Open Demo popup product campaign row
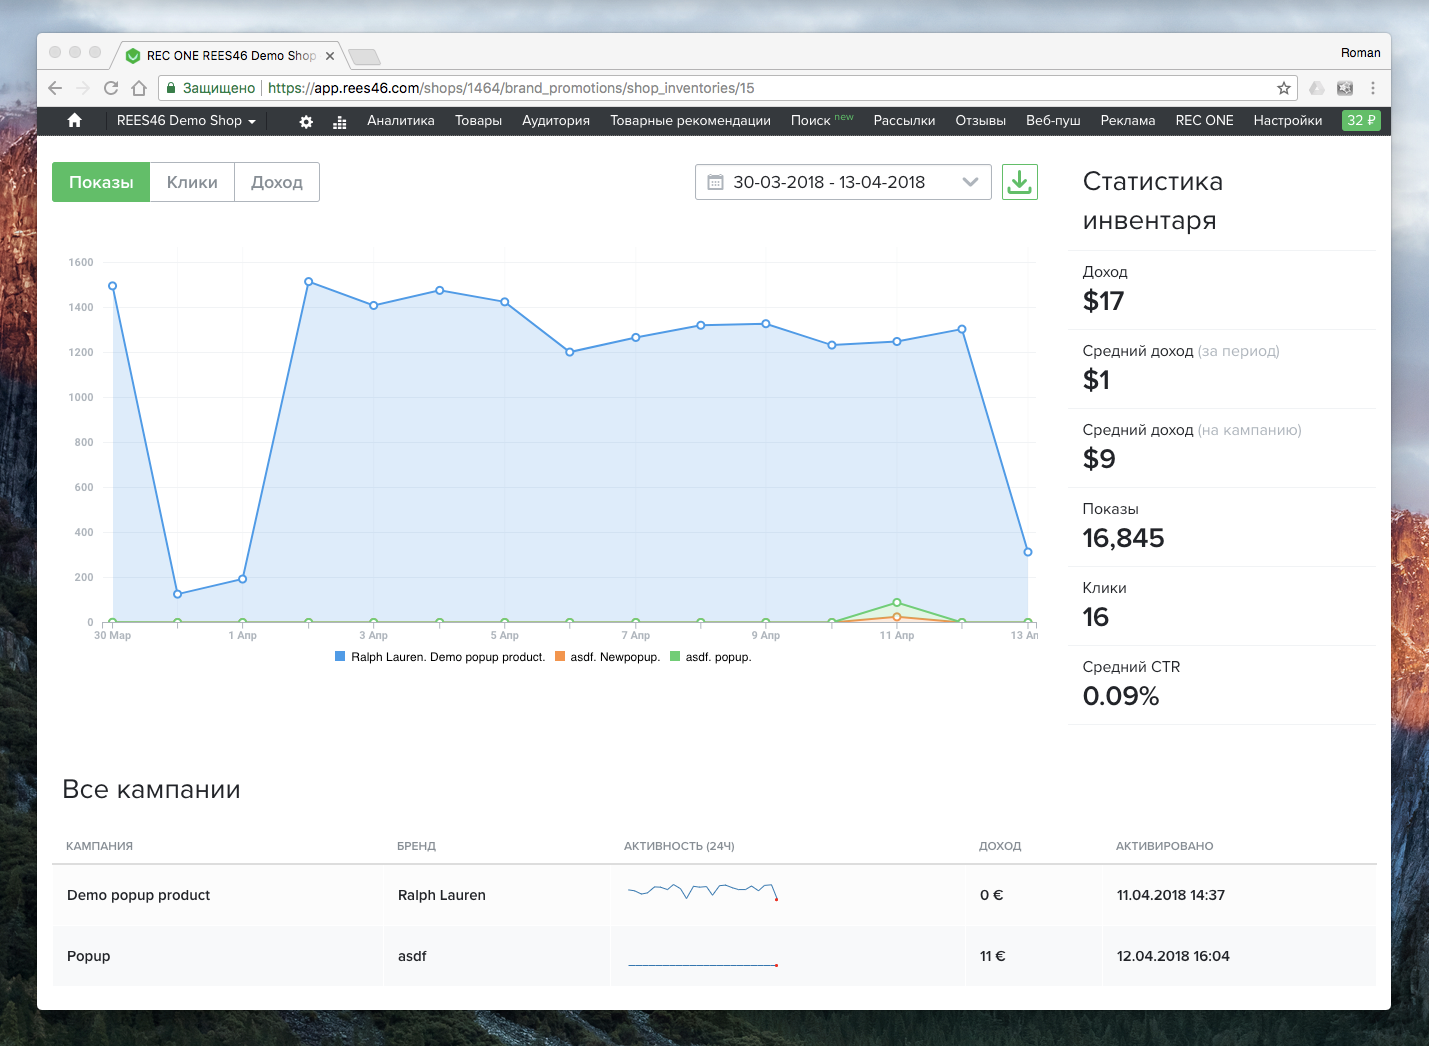The width and height of the screenshot is (1429, 1046). point(139,895)
